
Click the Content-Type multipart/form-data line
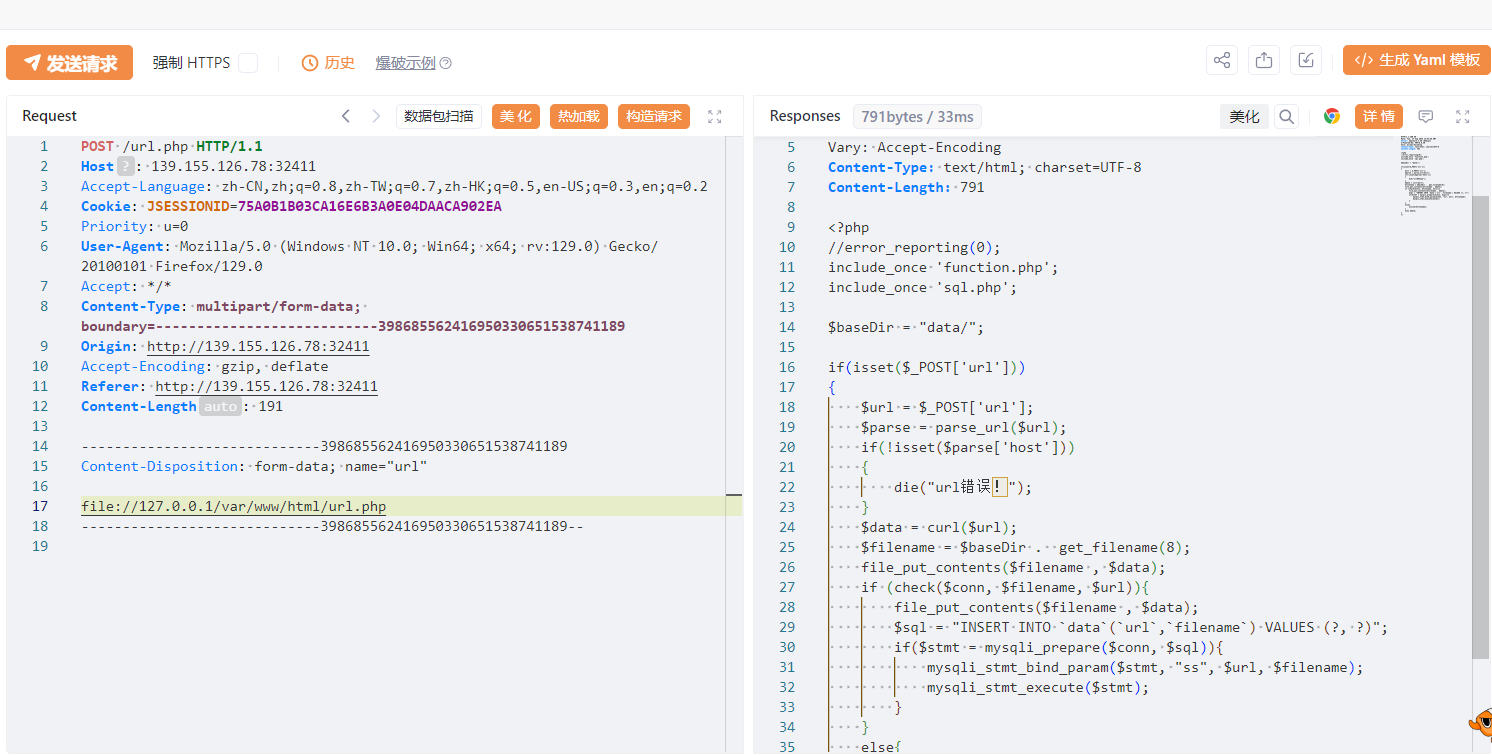[353, 316]
